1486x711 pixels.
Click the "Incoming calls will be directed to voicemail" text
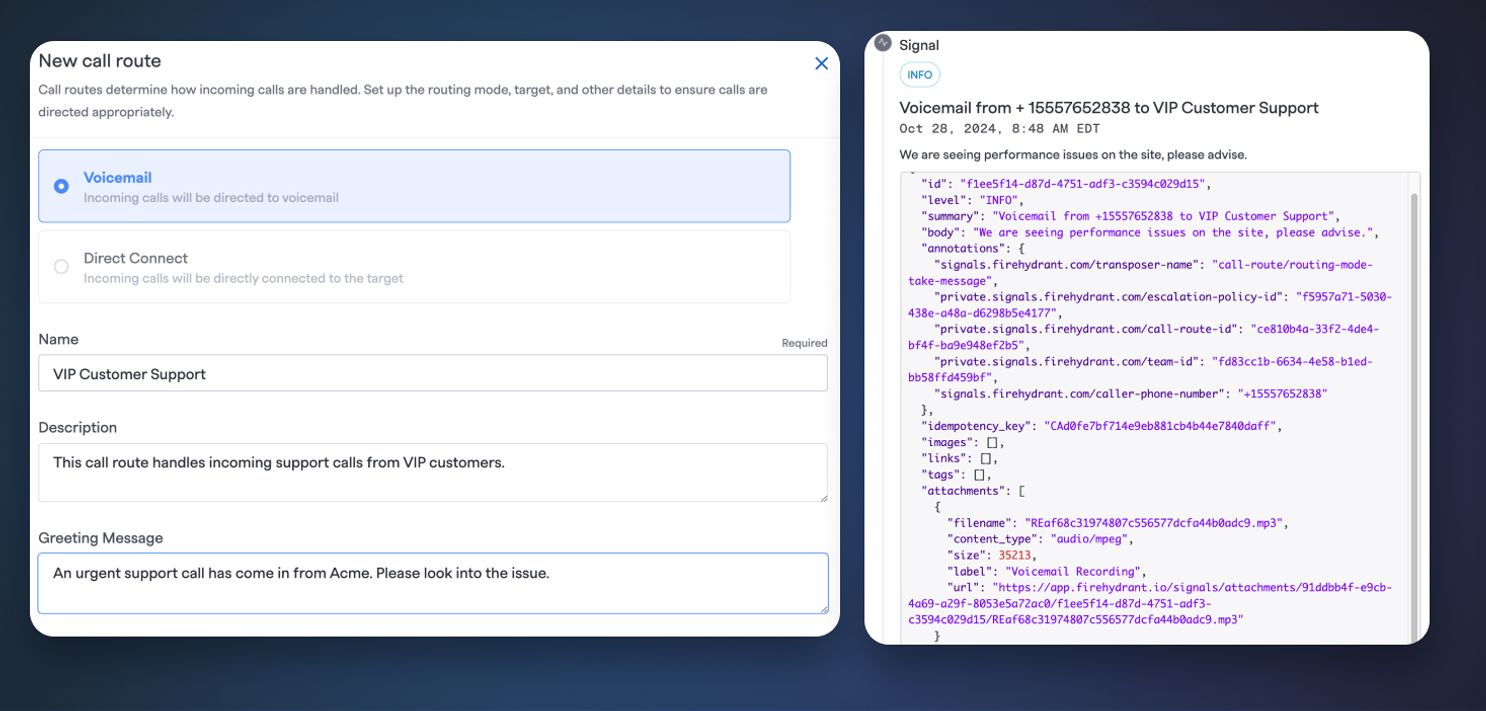pos(211,198)
